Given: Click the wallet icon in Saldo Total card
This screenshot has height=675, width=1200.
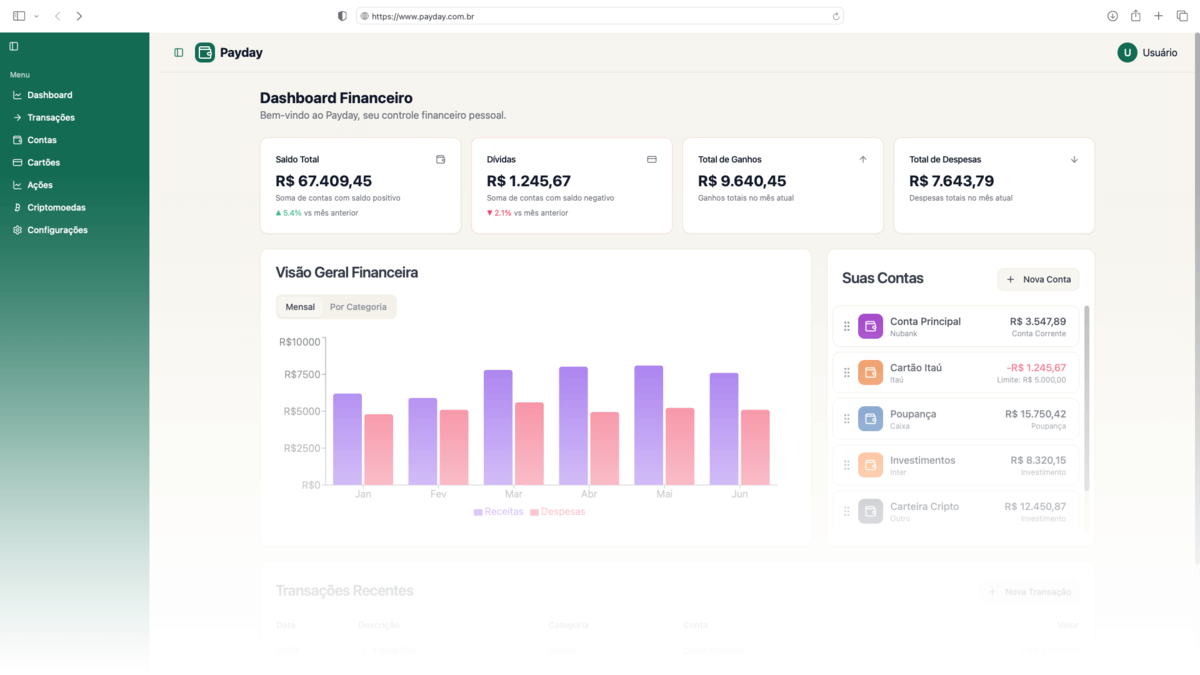Looking at the screenshot, I should pos(440,159).
